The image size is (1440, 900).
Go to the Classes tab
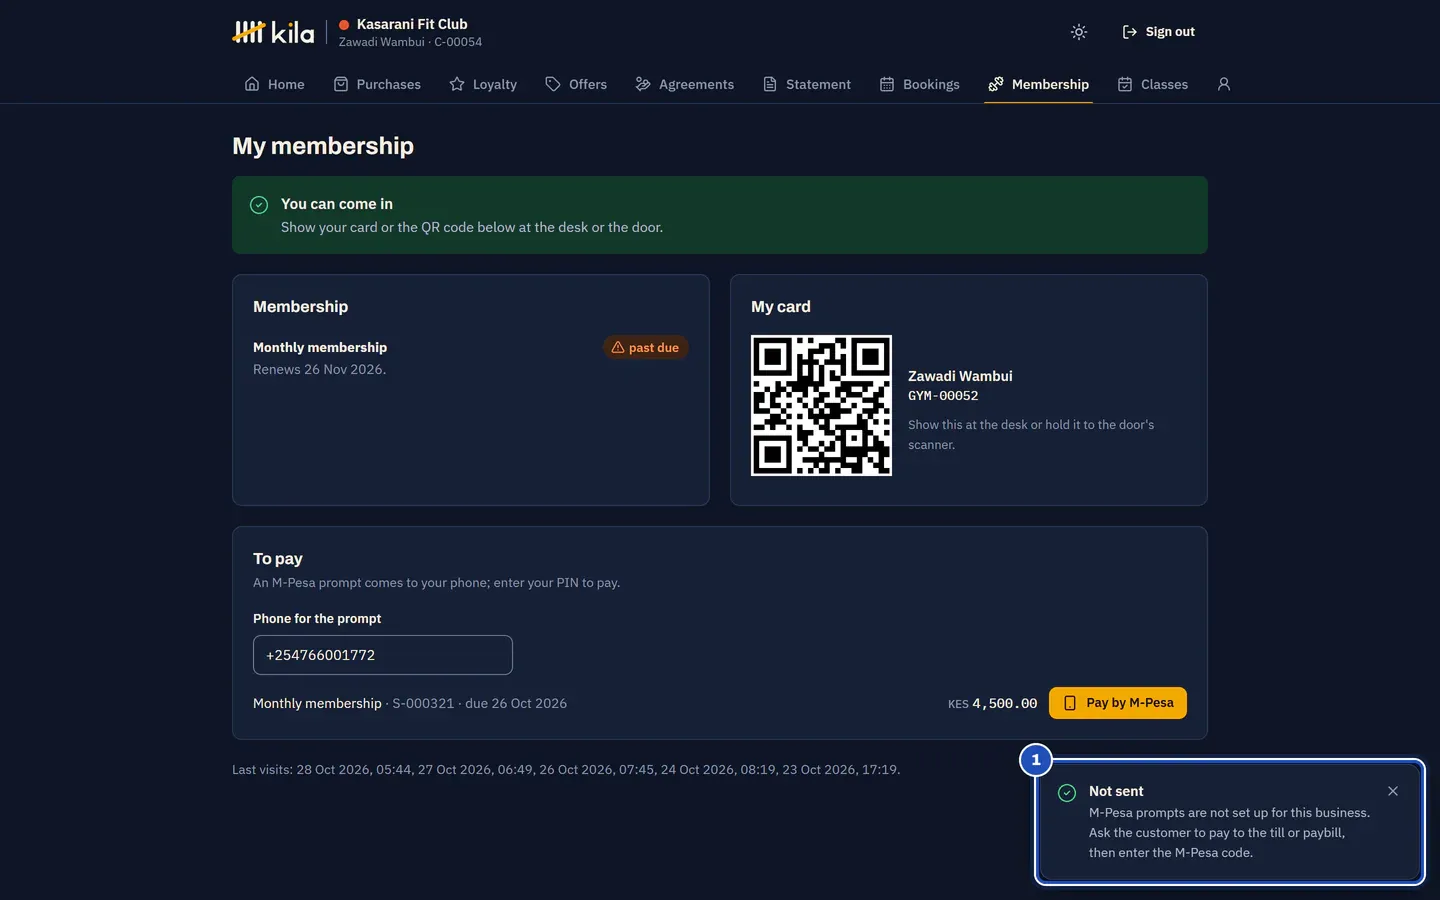click(x=1153, y=84)
